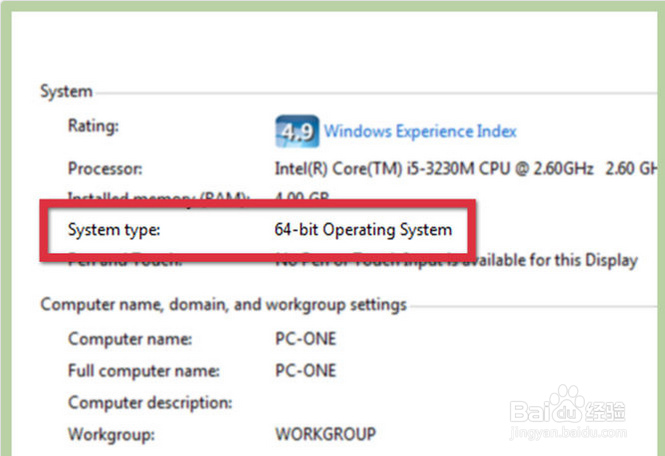665x456 pixels.
Task: Click the System section heading
Action: pyautogui.click(x=66, y=92)
